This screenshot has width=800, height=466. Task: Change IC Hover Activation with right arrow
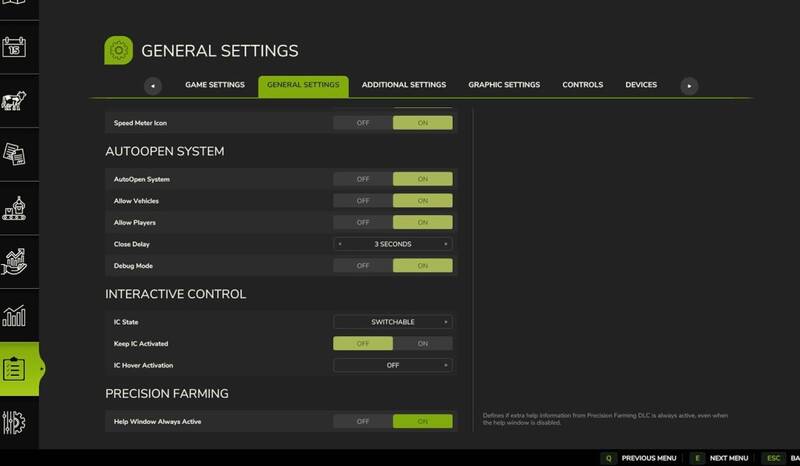coord(445,365)
